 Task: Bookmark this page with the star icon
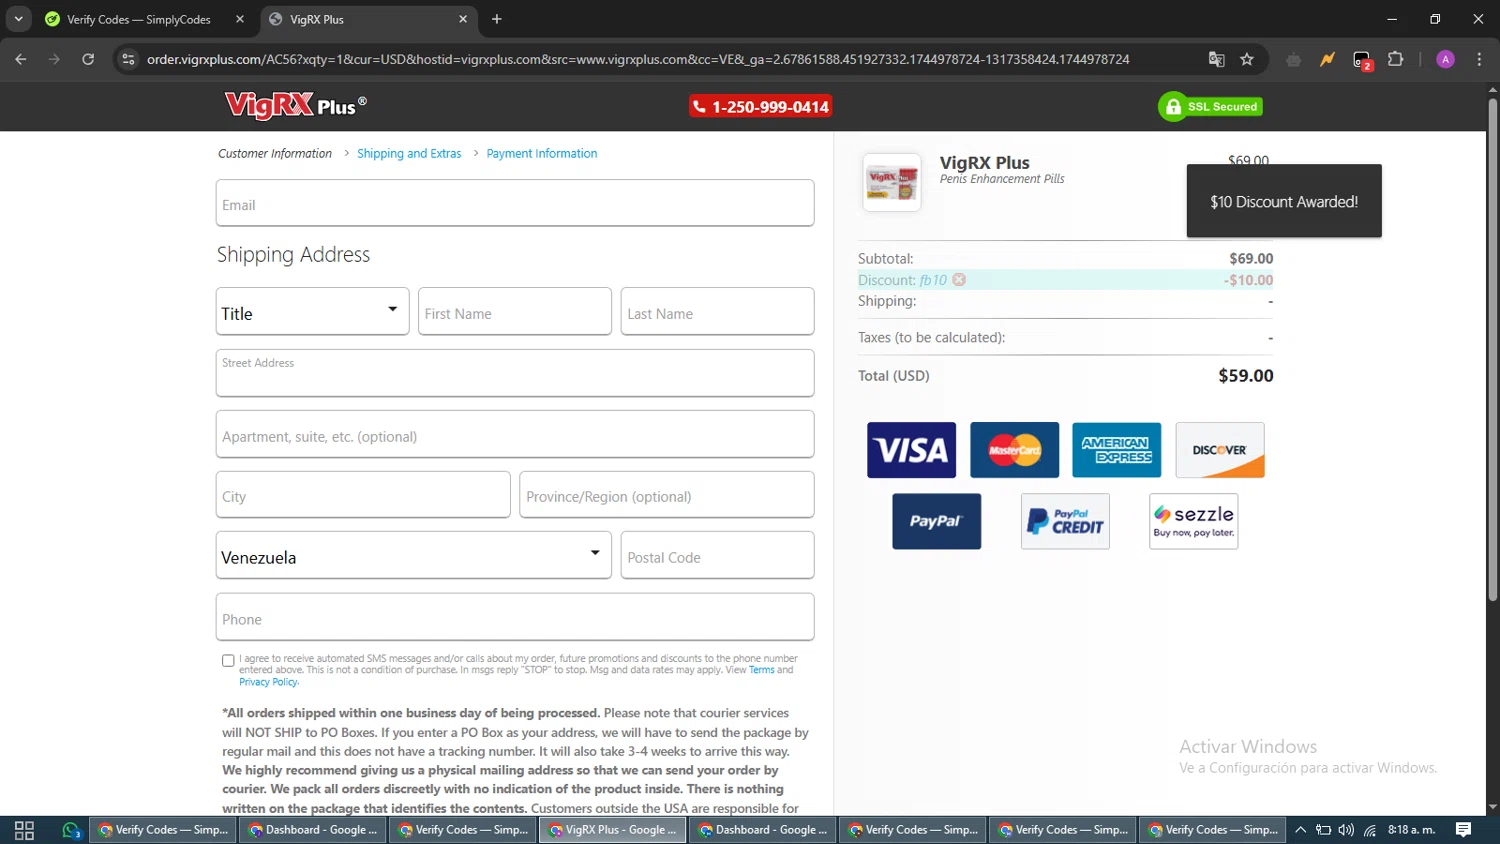1247,59
